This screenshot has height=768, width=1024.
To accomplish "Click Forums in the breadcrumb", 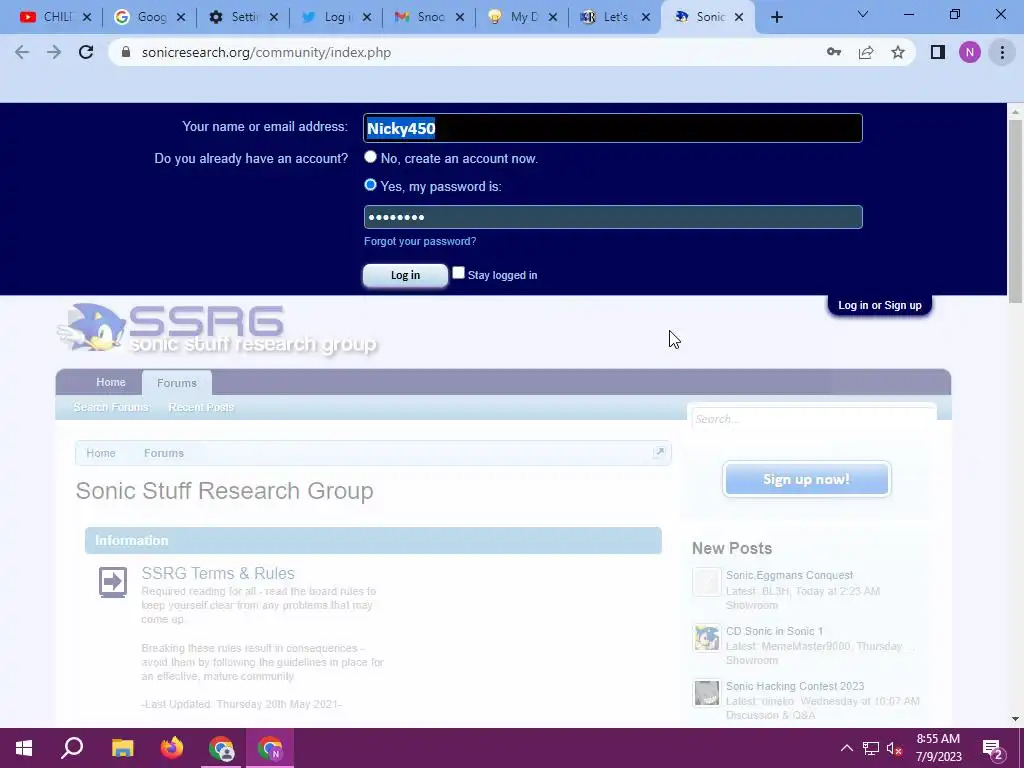I will click(164, 453).
